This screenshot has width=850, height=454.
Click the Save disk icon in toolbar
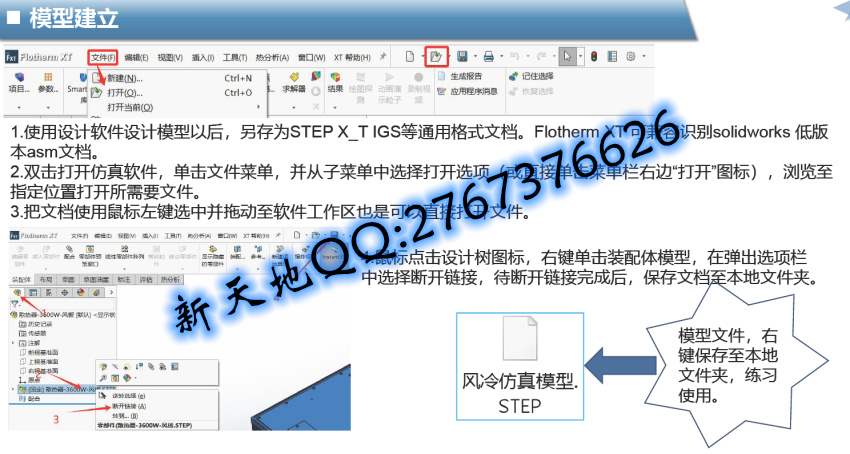[462, 57]
